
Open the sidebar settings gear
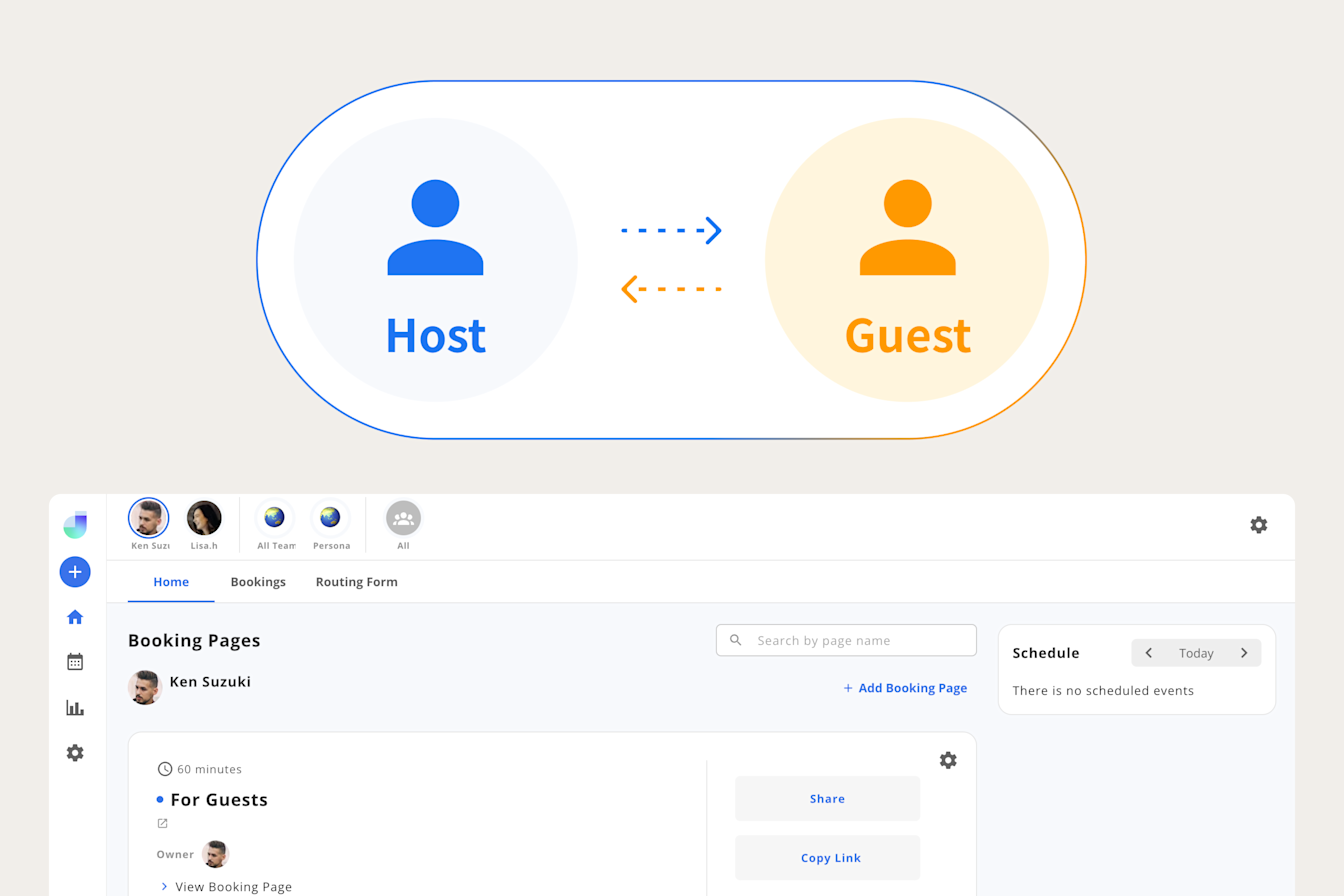75,753
